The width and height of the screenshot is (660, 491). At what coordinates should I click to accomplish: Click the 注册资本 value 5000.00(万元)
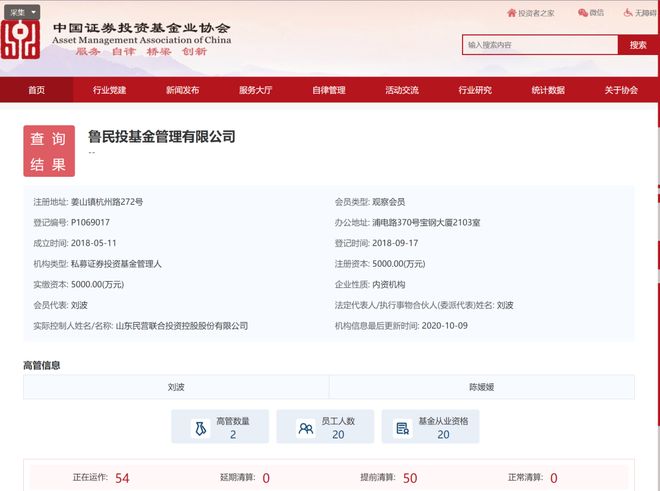399,264
